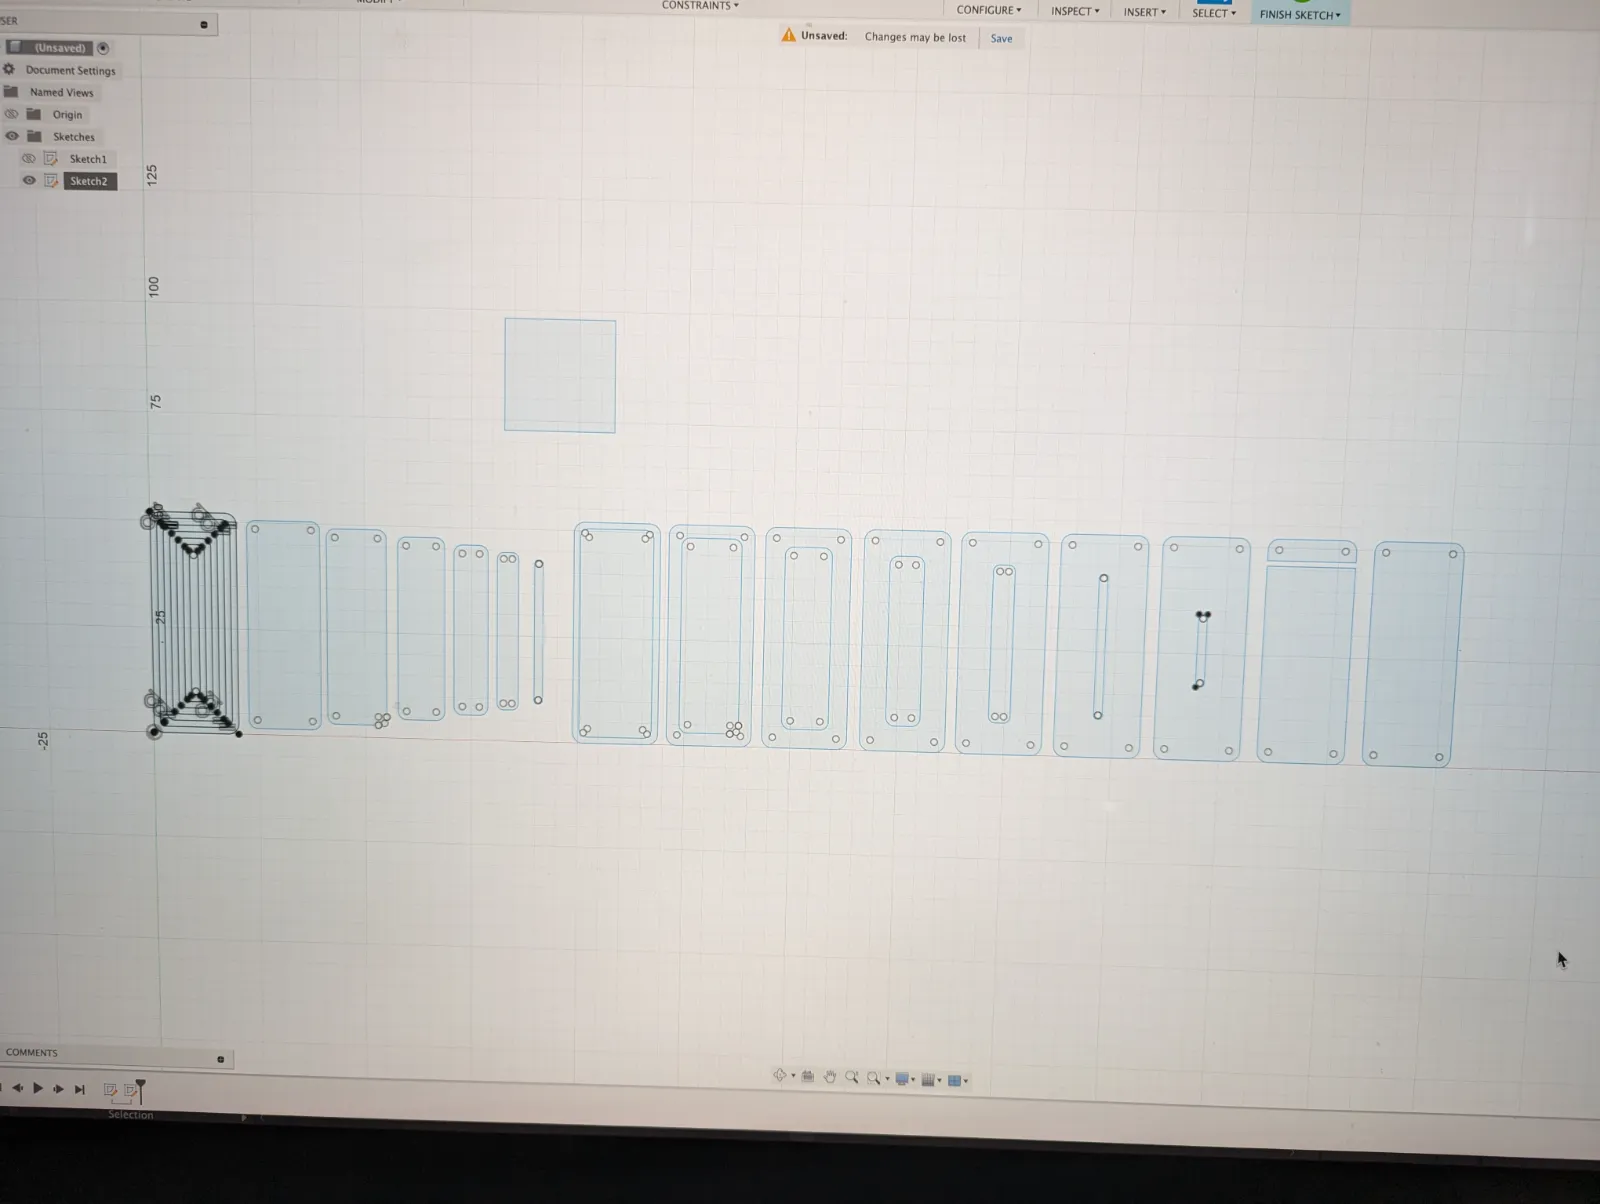
Task: Expand Display Settings dropdown arrow
Action: [x=913, y=1080]
